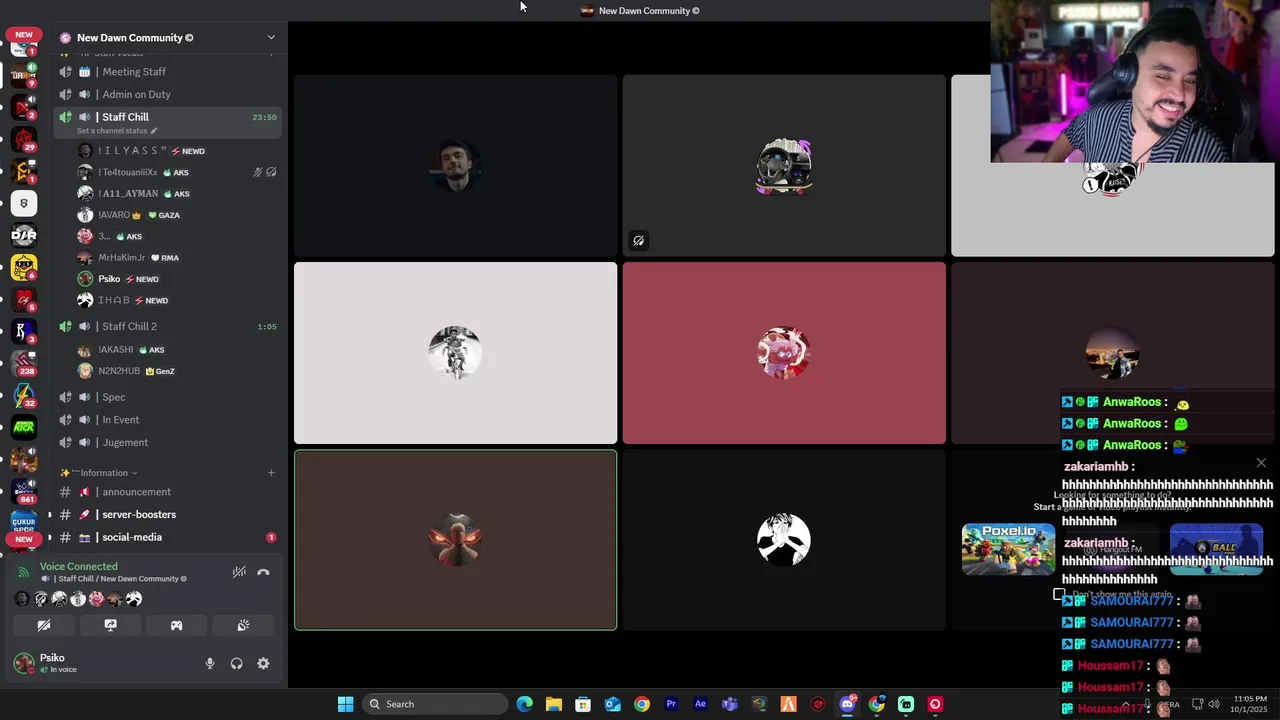Open the New Dawn Community server menu
Viewport: 1280px width, 720px height.
[167, 38]
